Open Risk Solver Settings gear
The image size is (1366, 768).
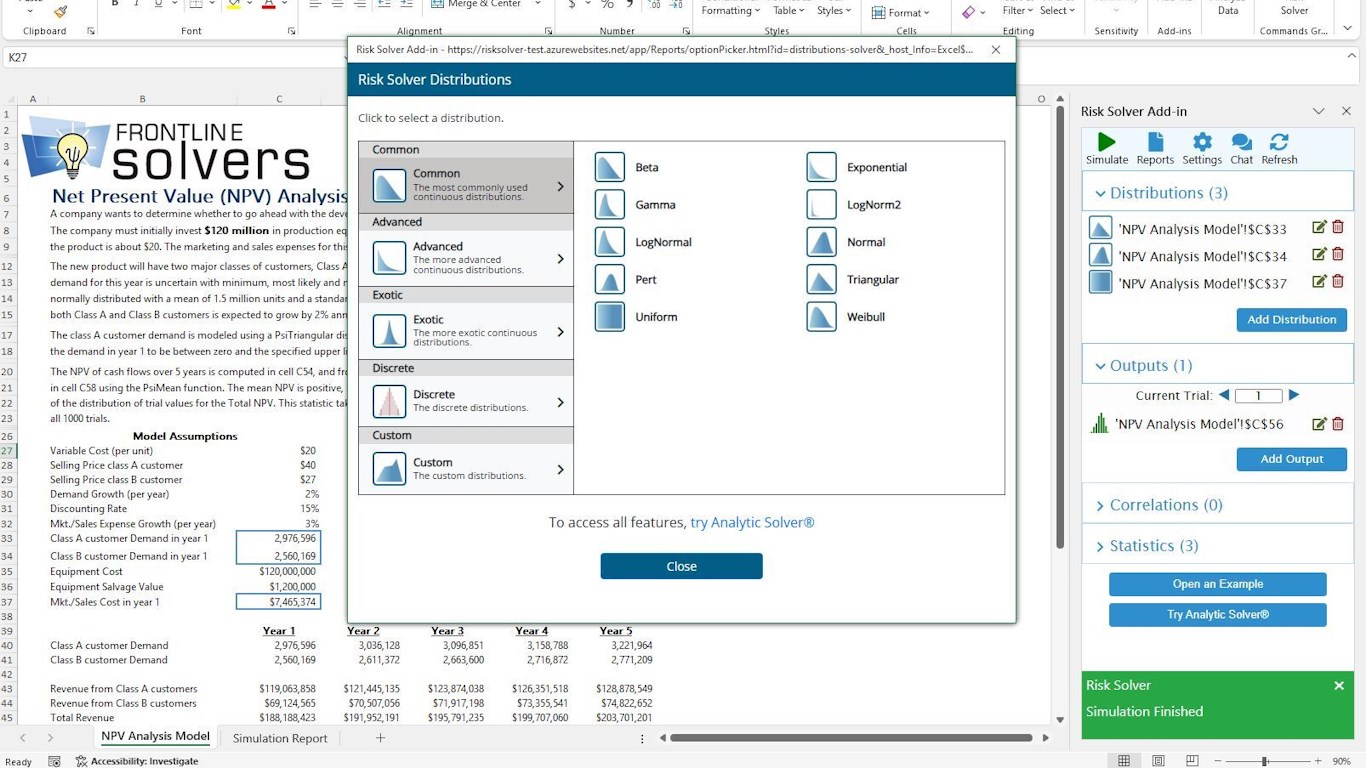point(1202,148)
